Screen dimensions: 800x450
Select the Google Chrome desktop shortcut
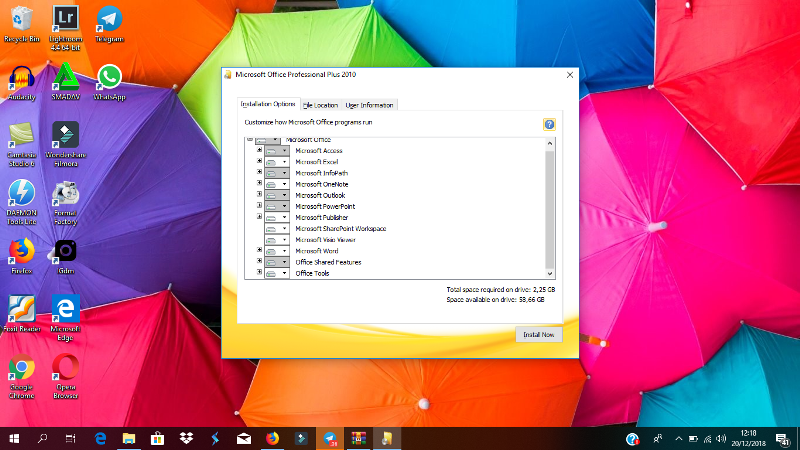pyautogui.click(x=21, y=377)
